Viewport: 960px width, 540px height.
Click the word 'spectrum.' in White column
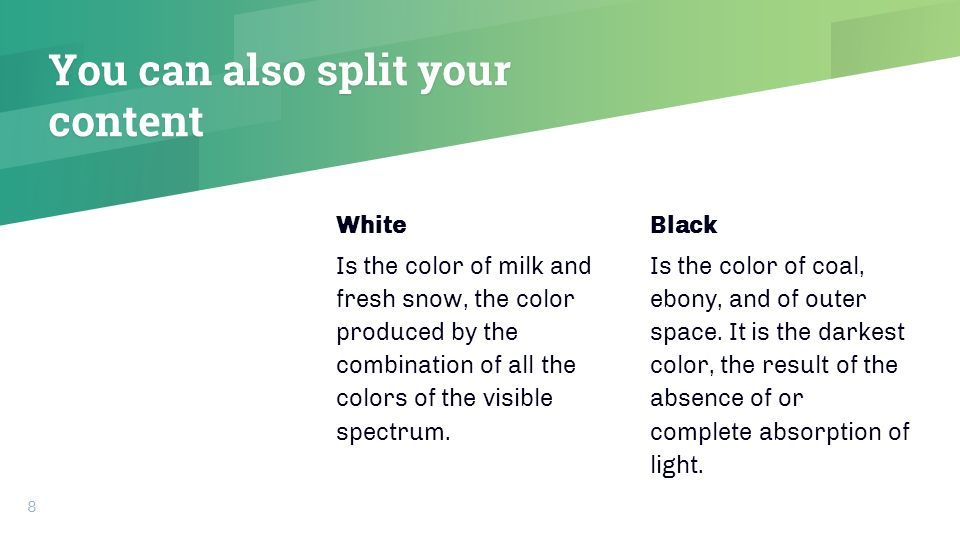tap(393, 432)
